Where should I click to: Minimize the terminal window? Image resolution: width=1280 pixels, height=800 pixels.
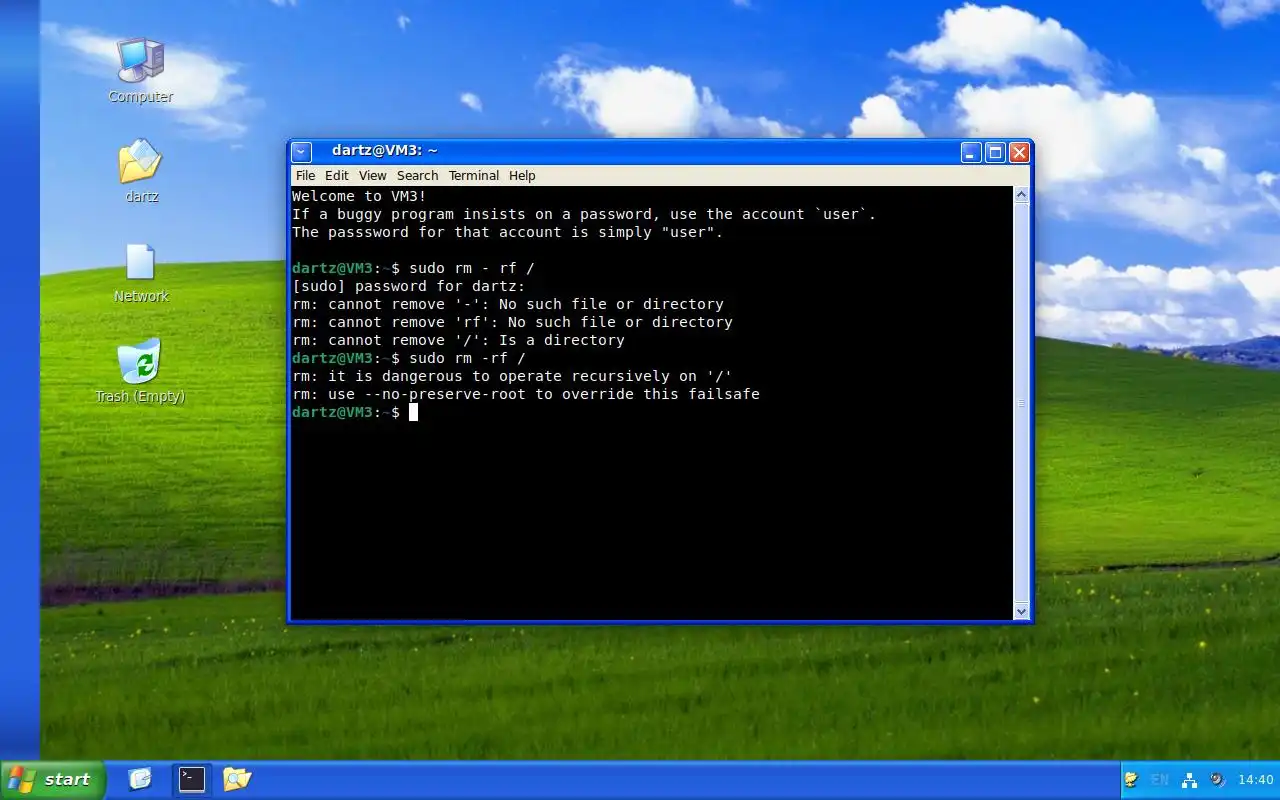[x=972, y=152]
